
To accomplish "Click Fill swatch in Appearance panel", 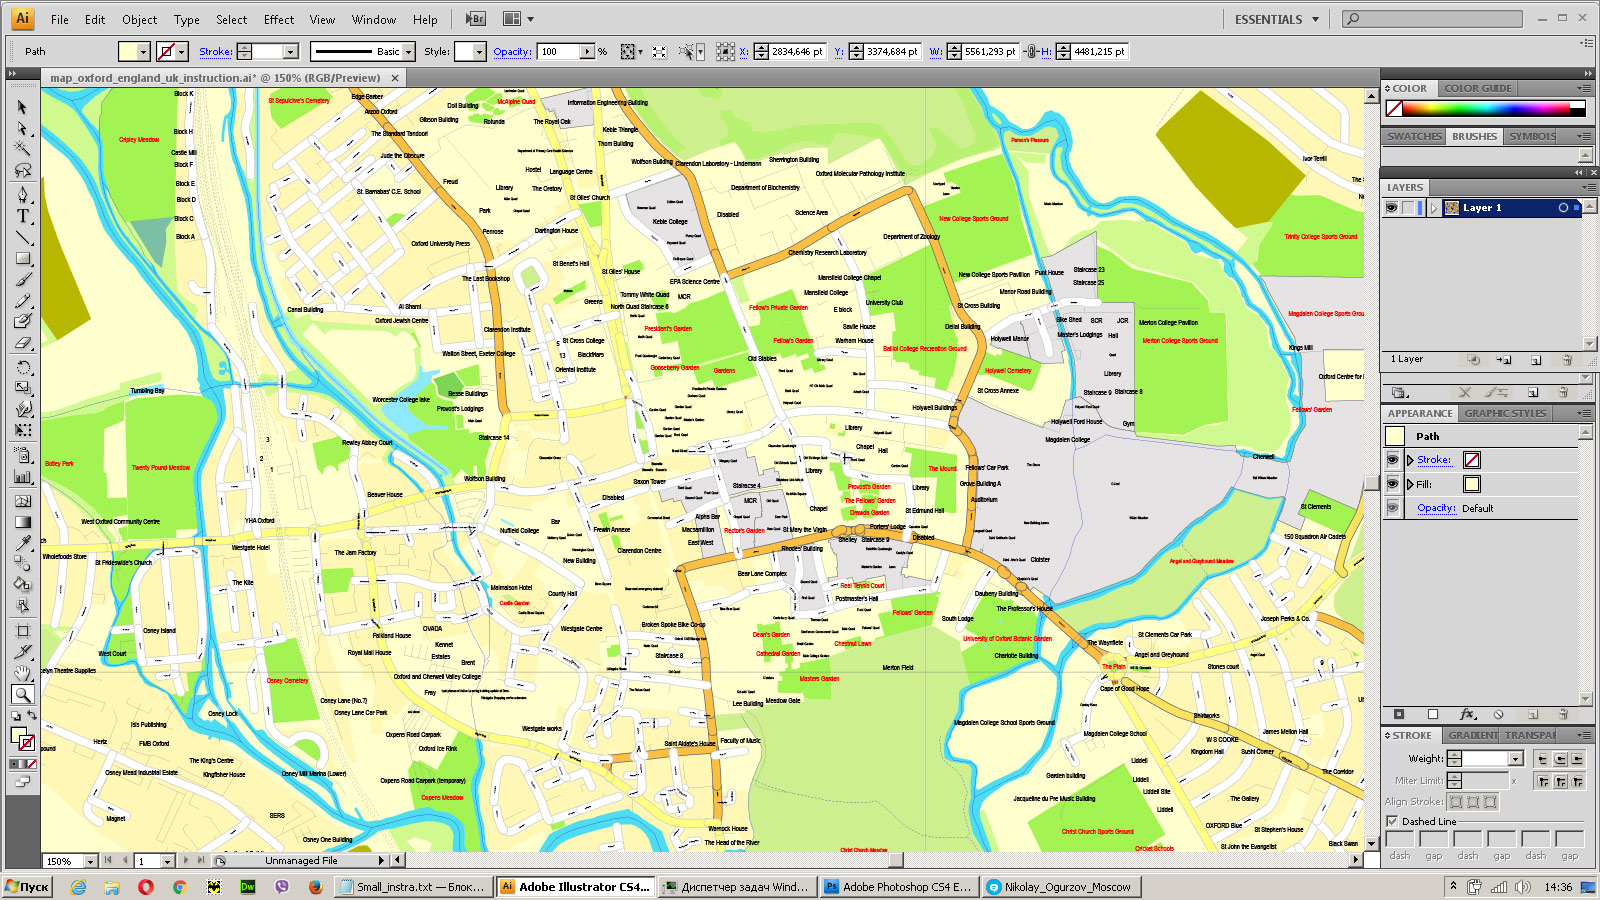I will pos(1472,484).
